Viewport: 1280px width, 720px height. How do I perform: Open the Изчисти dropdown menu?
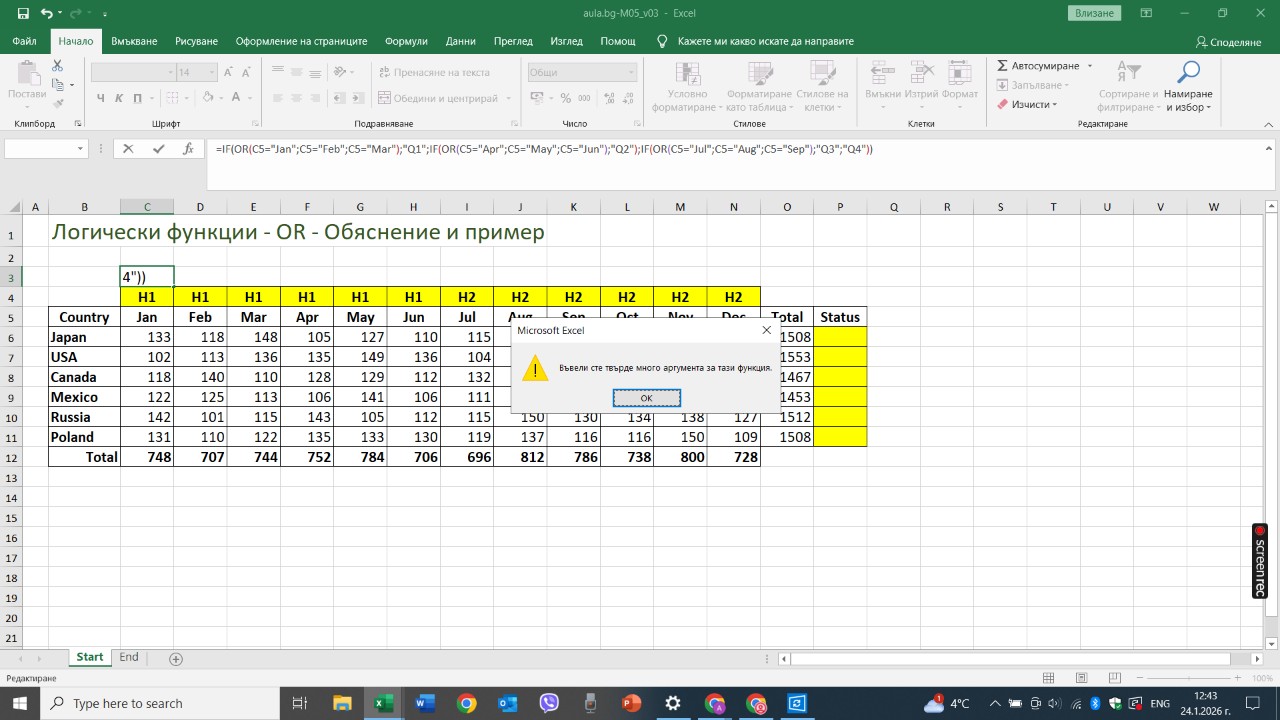pos(1030,104)
